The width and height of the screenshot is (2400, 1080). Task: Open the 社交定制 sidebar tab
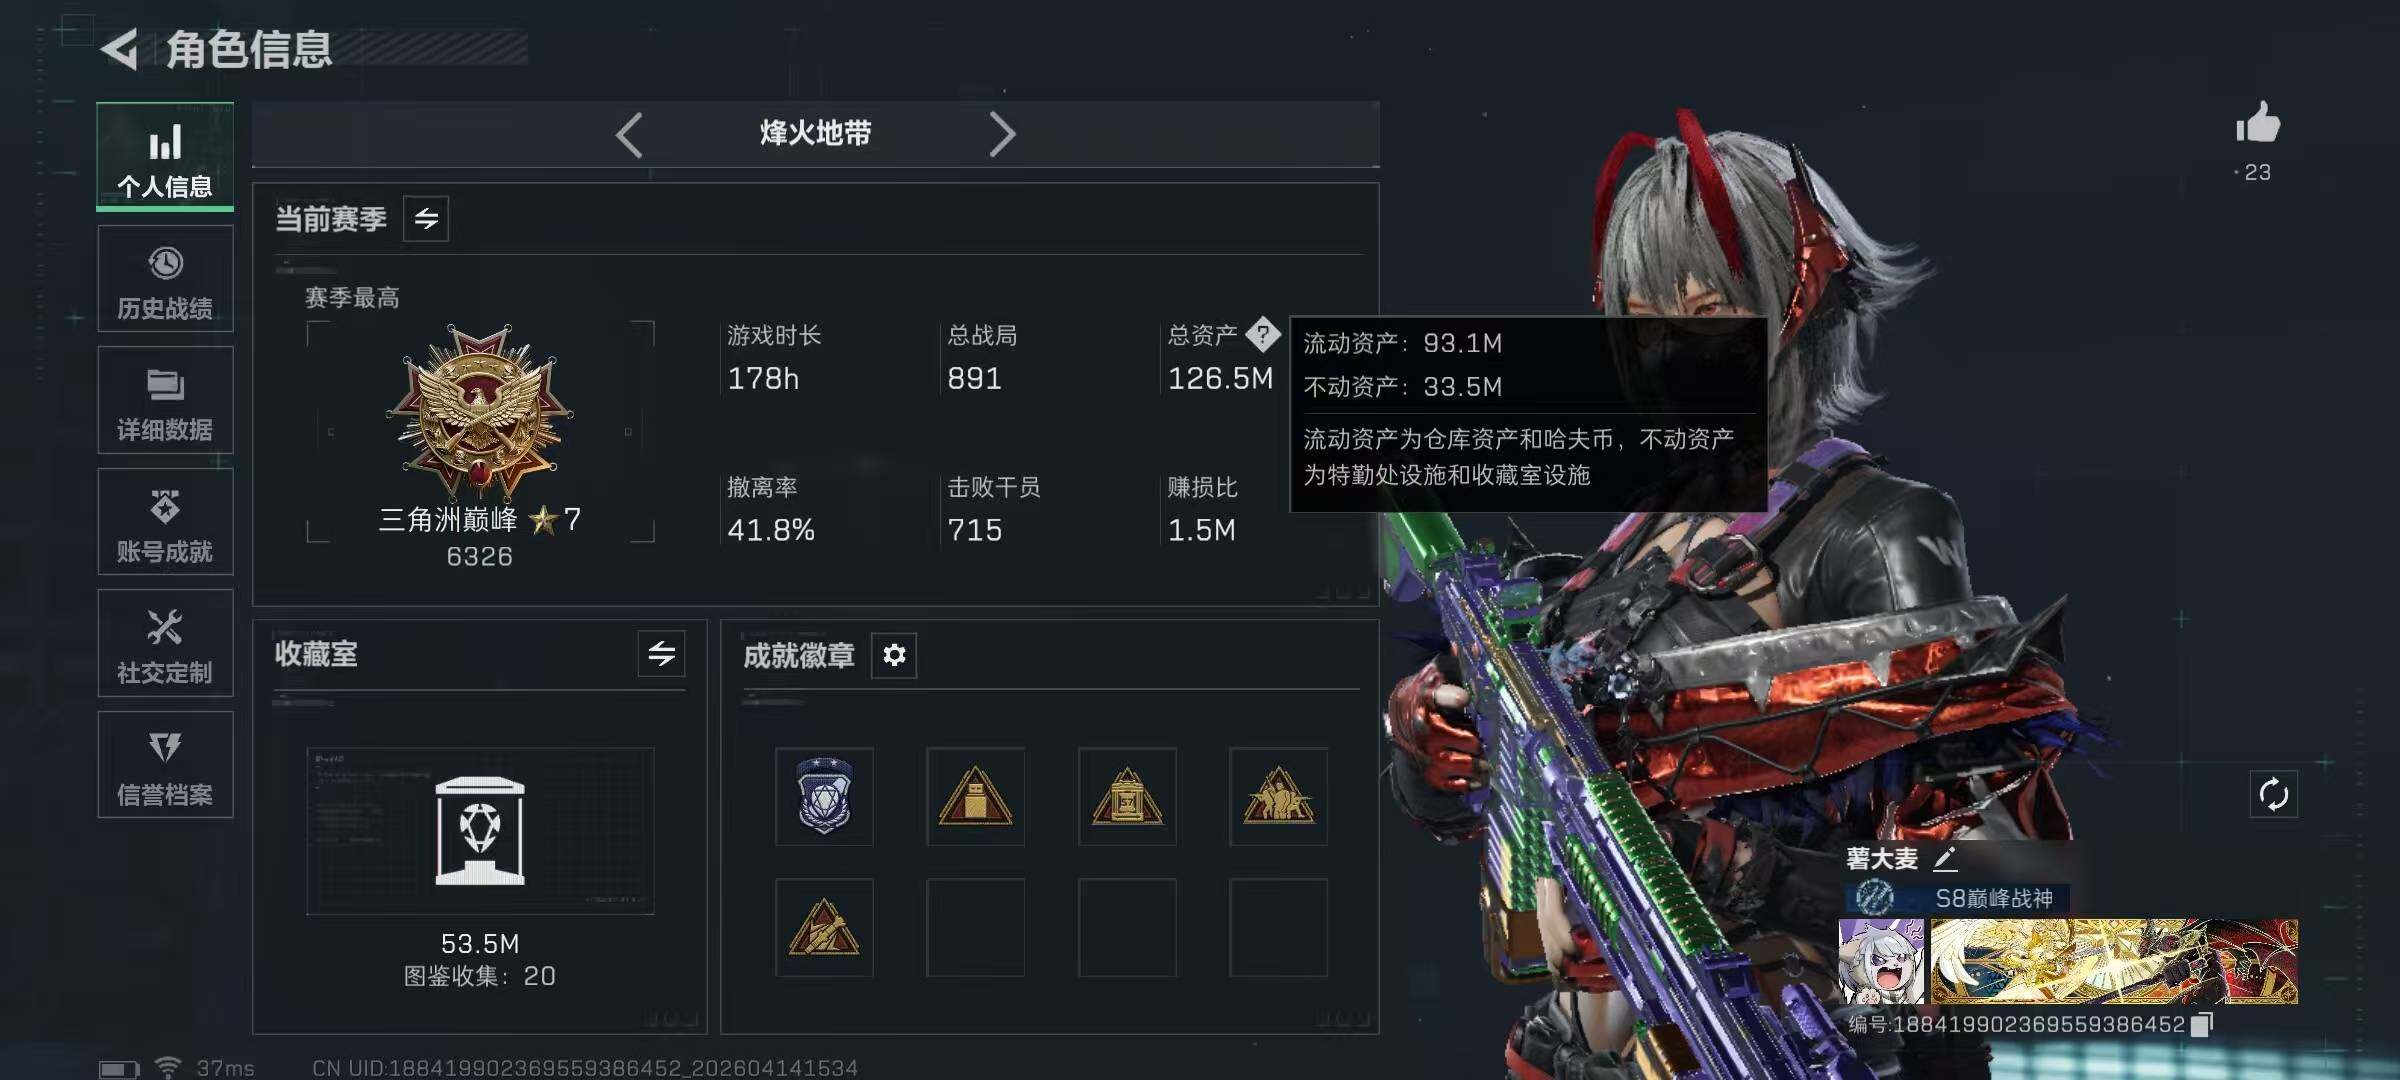tap(165, 643)
